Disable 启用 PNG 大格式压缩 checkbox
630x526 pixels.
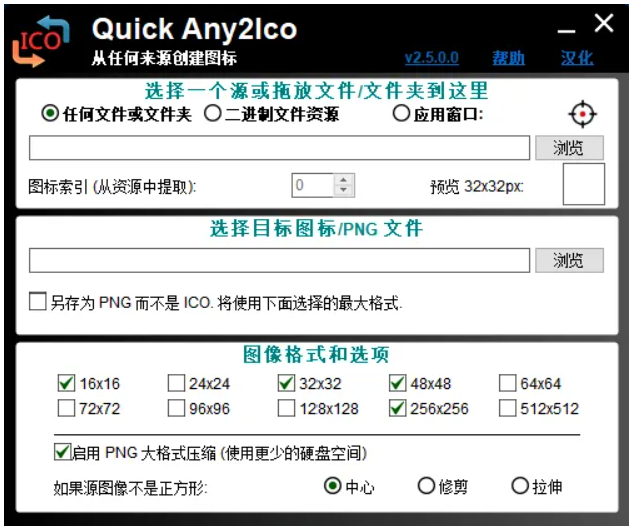click(x=63, y=452)
